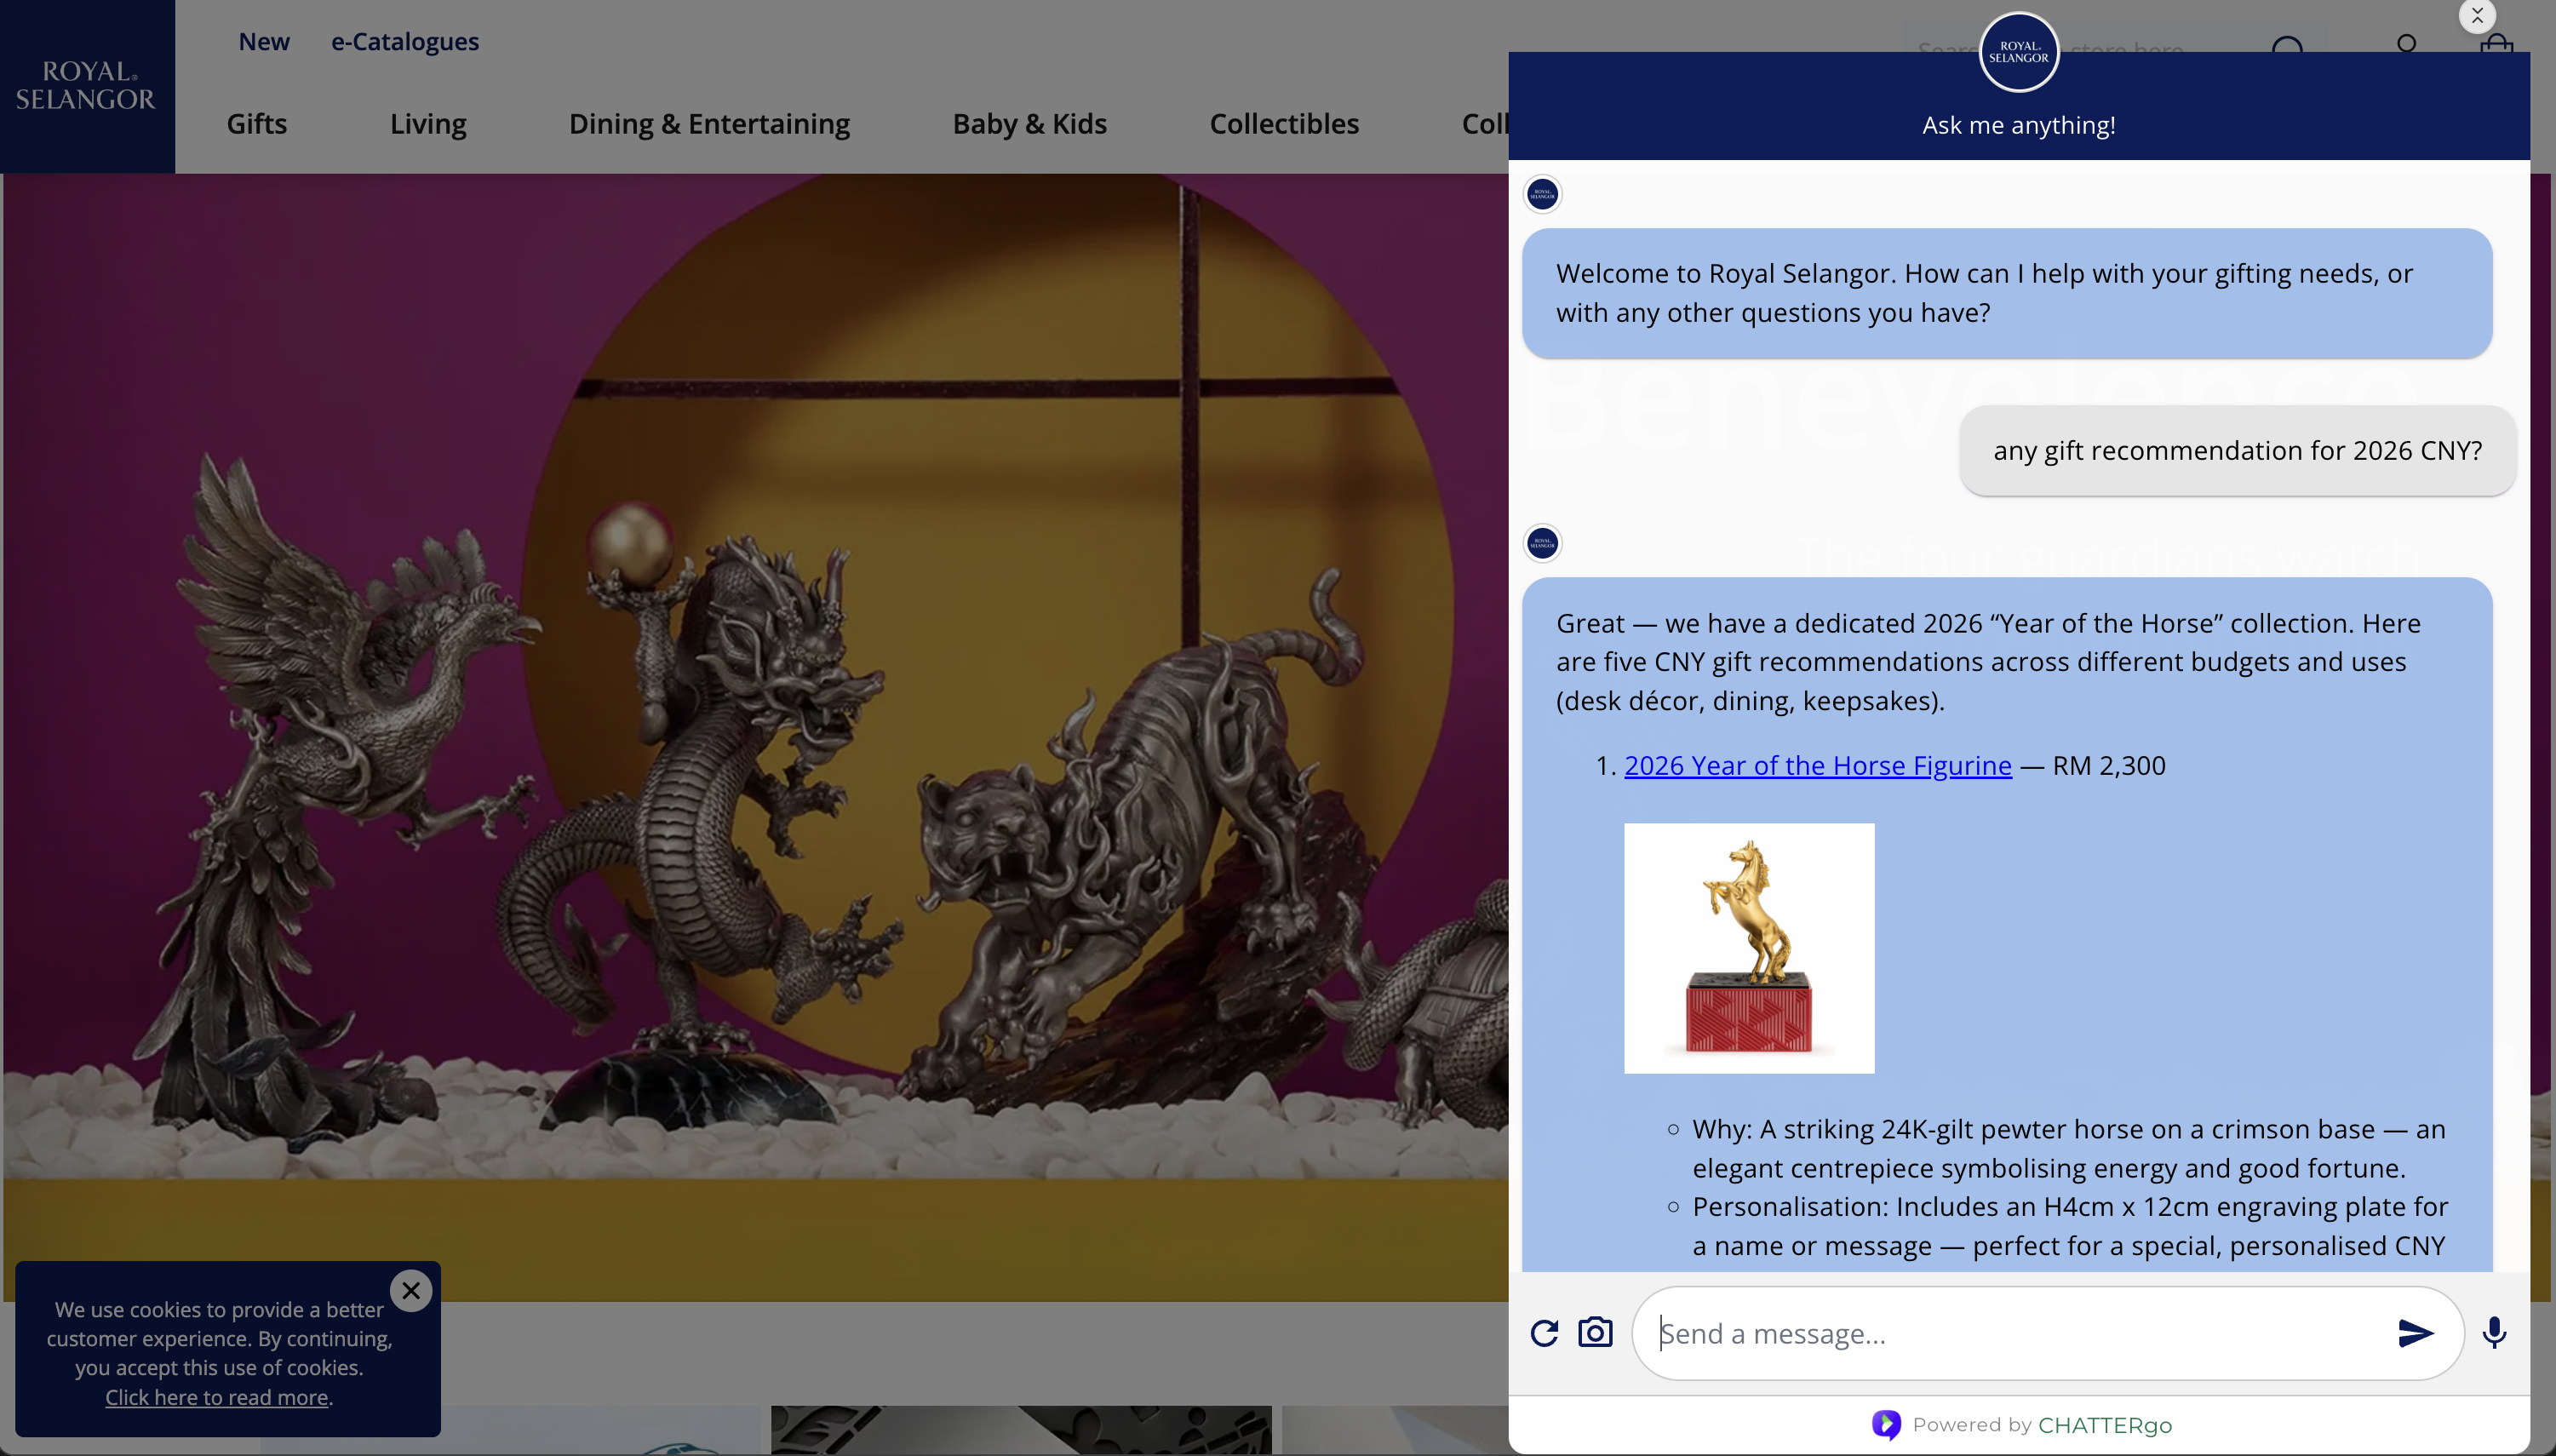Click the Royal Selangor home logo
This screenshot has width=2556, height=1456.
[x=86, y=86]
